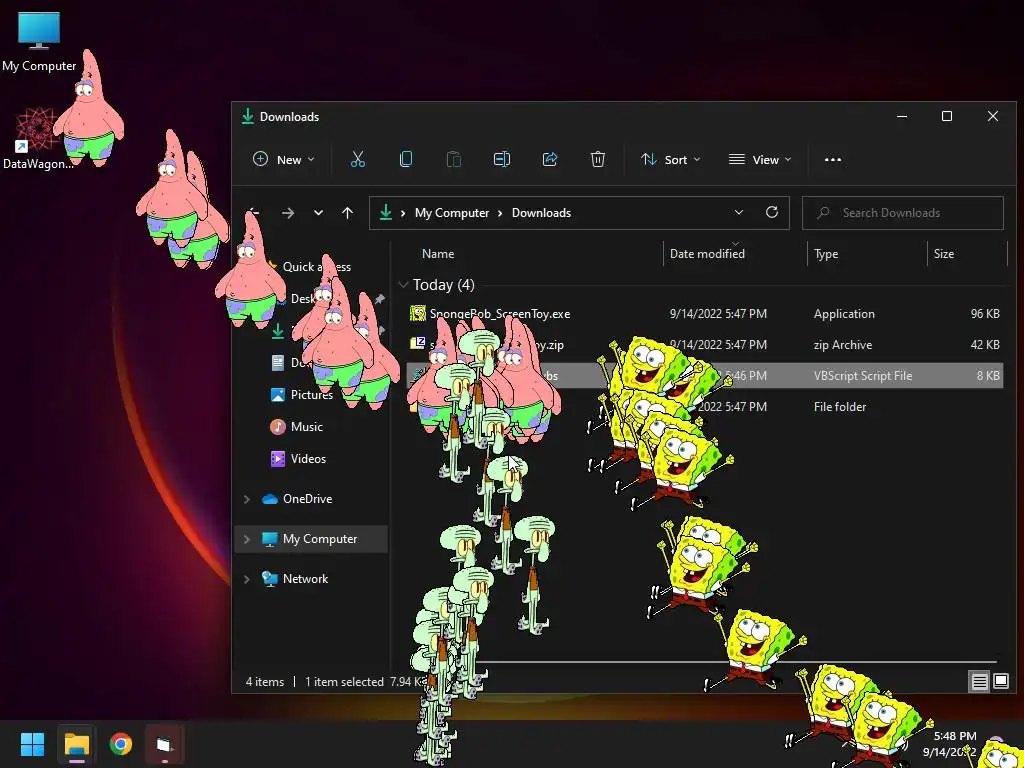Click My Computer breadcrumb in address bar
Screen dimensions: 1024x768
coord(452,213)
